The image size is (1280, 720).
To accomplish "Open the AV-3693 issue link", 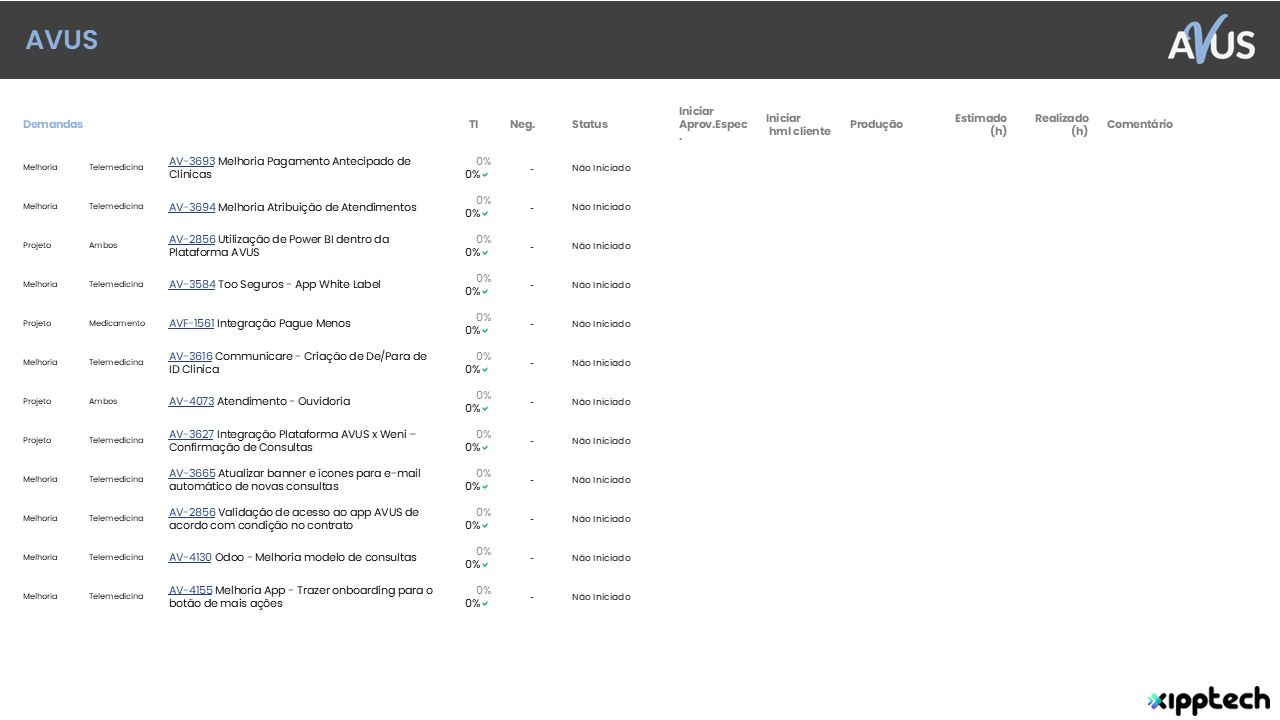I will tap(192, 161).
